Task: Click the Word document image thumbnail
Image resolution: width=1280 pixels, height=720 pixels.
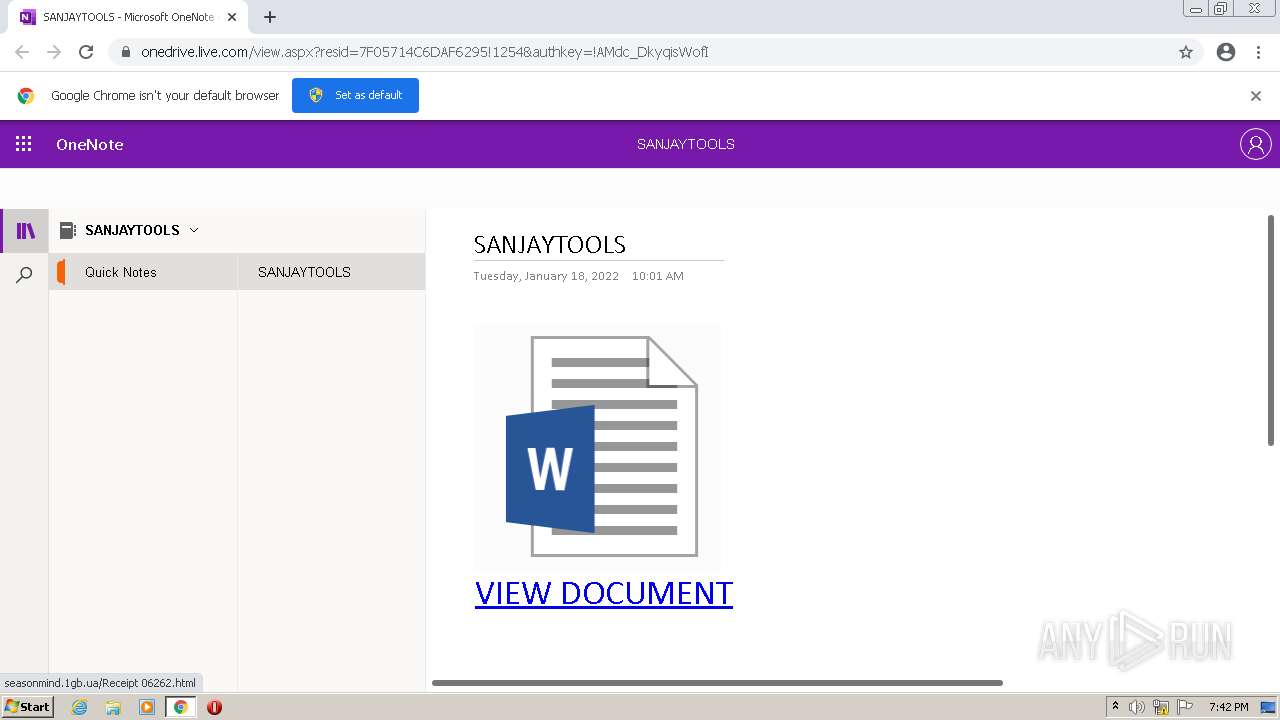Action: click(x=597, y=447)
